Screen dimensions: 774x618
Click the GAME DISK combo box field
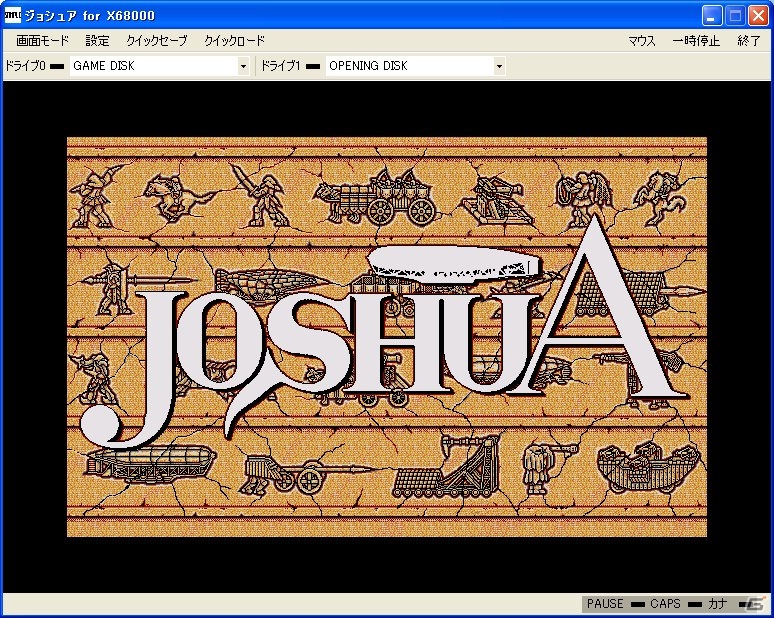tap(159, 66)
